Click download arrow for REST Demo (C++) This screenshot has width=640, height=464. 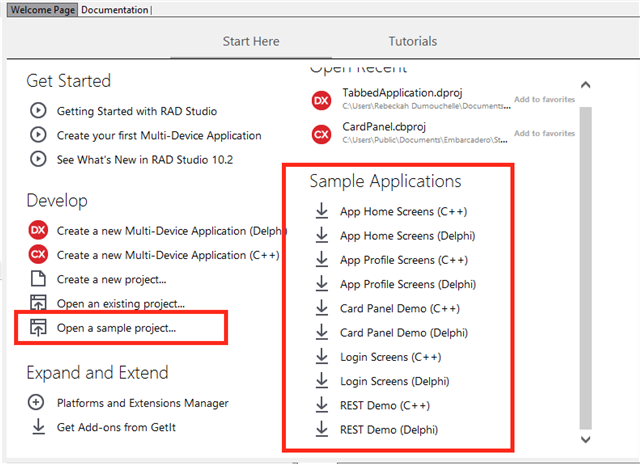322,404
